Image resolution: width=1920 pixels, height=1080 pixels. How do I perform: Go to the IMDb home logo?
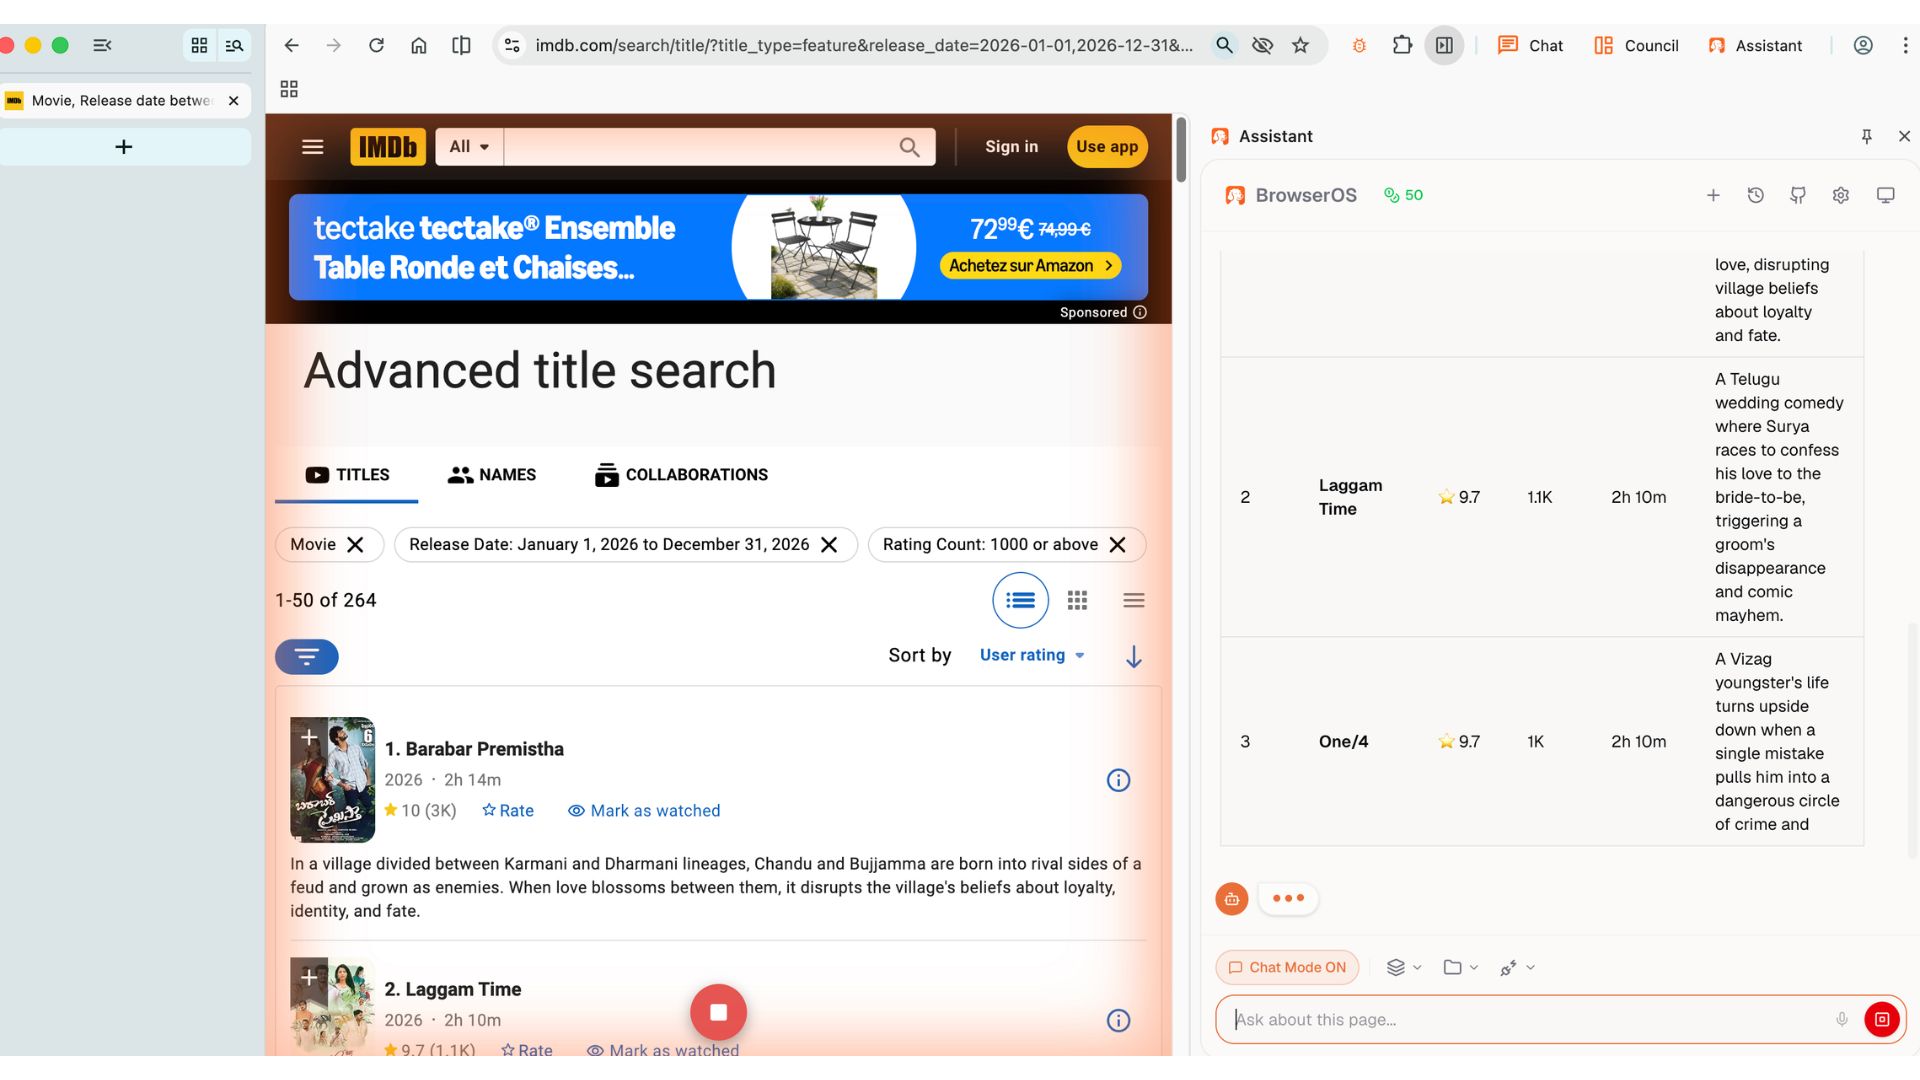point(388,147)
